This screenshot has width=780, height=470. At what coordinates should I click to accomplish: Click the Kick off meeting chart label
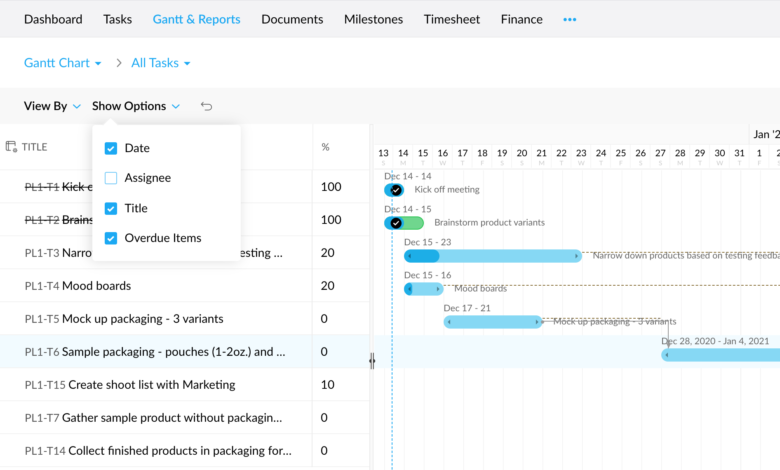click(447, 189)
